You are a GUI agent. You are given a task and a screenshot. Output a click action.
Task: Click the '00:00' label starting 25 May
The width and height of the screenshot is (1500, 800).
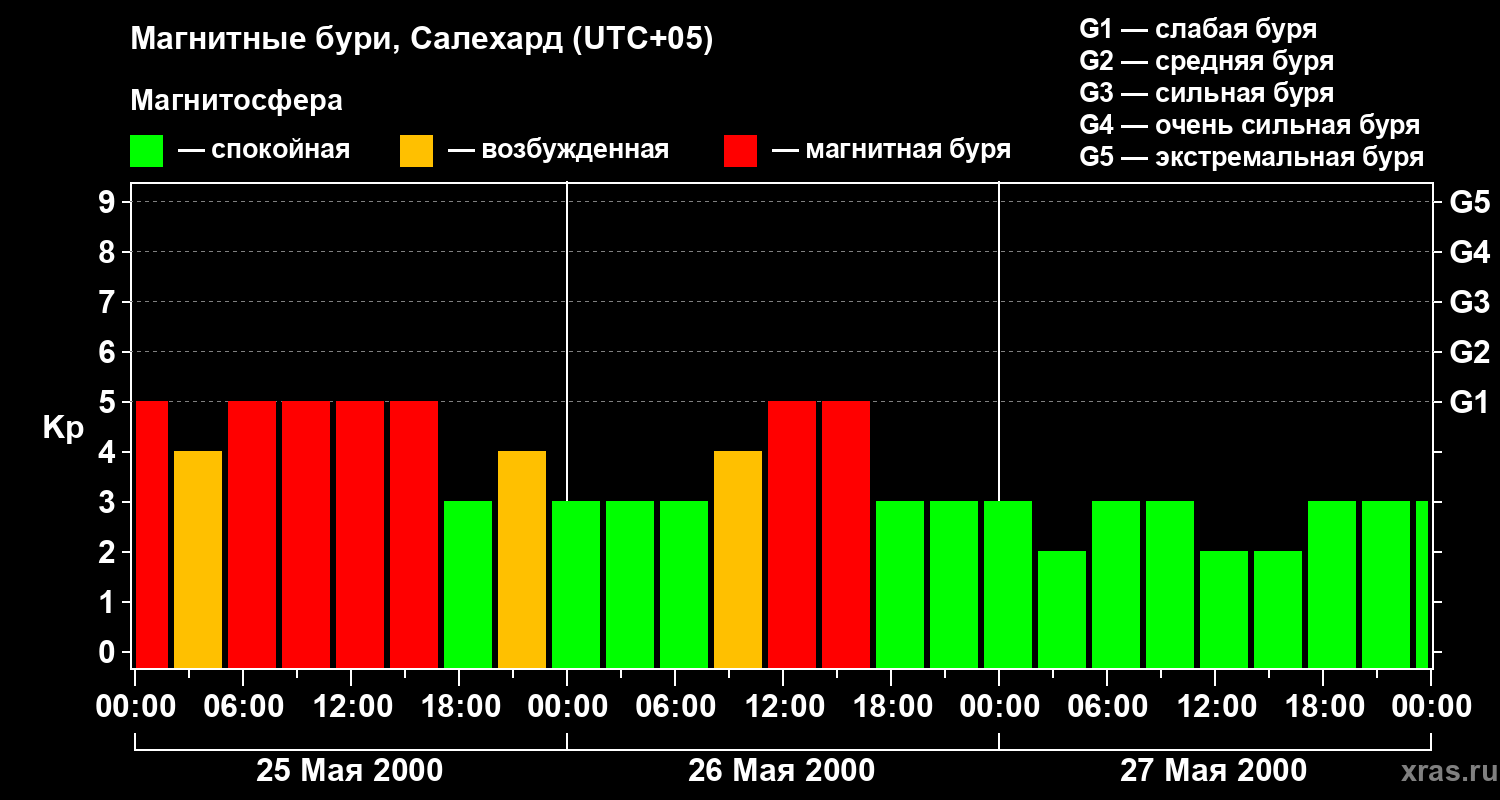(x=135, y=707)
